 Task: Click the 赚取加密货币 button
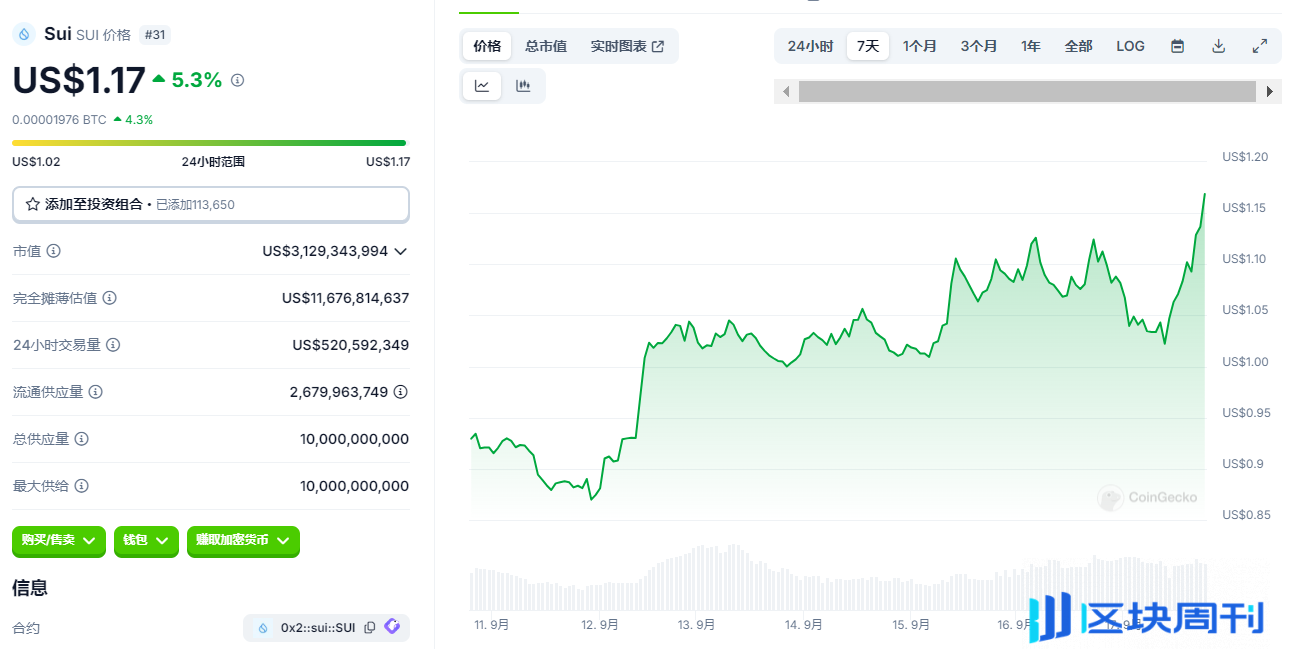[242, 541]
